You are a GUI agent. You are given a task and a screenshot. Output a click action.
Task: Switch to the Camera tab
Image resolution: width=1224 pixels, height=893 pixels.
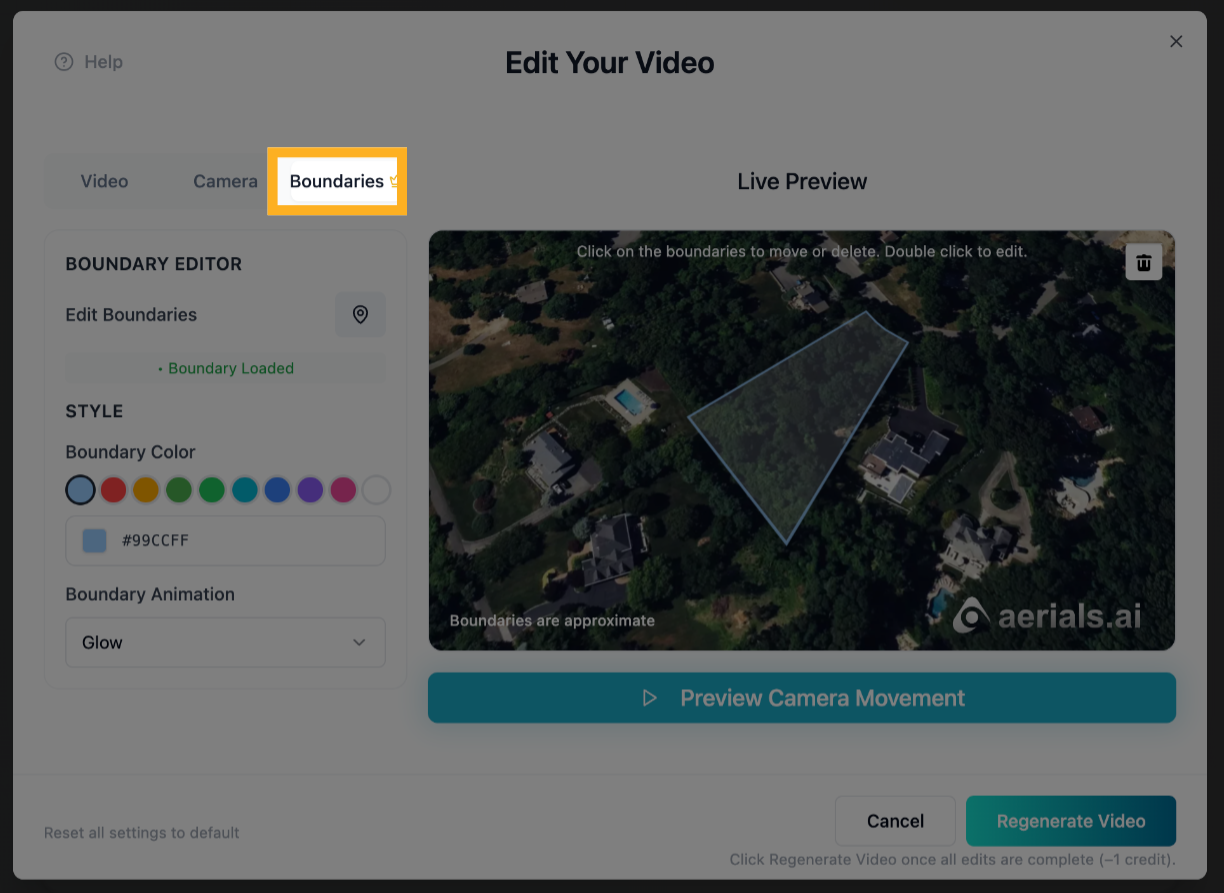pyautogui.click(x=225, y=181)
